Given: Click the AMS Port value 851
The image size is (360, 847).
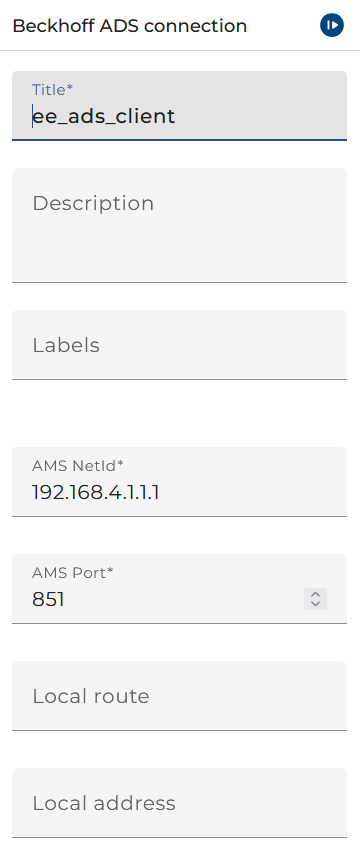Looking at the screenshot, I should coord(49,600).
